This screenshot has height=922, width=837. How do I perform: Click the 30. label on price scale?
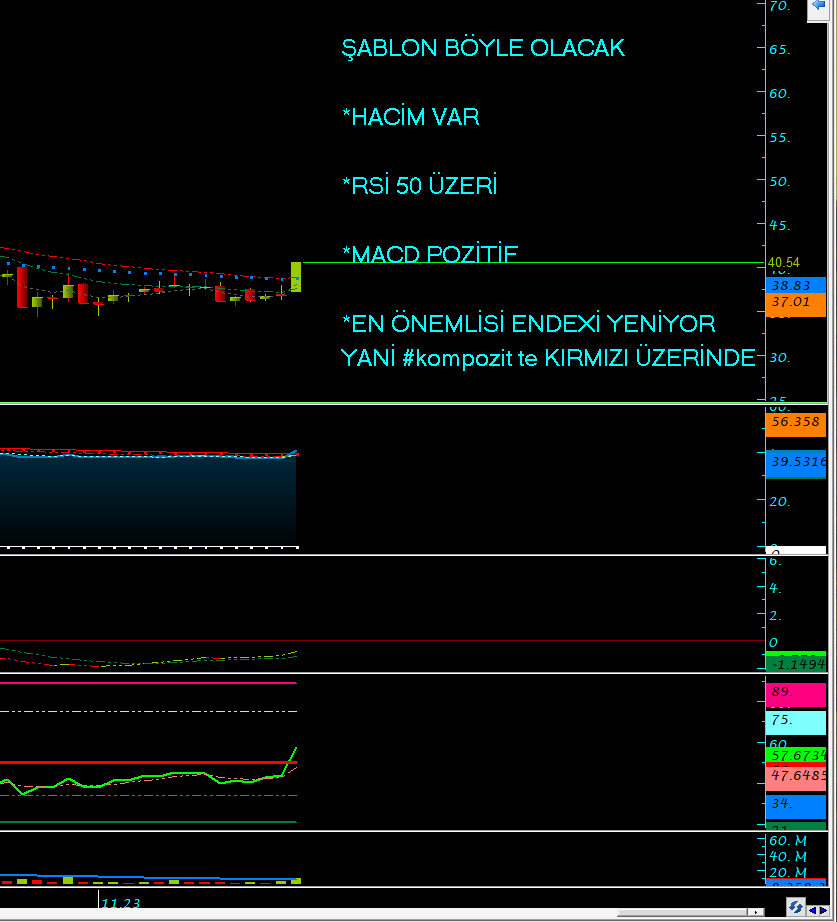[x=780, y=358]
